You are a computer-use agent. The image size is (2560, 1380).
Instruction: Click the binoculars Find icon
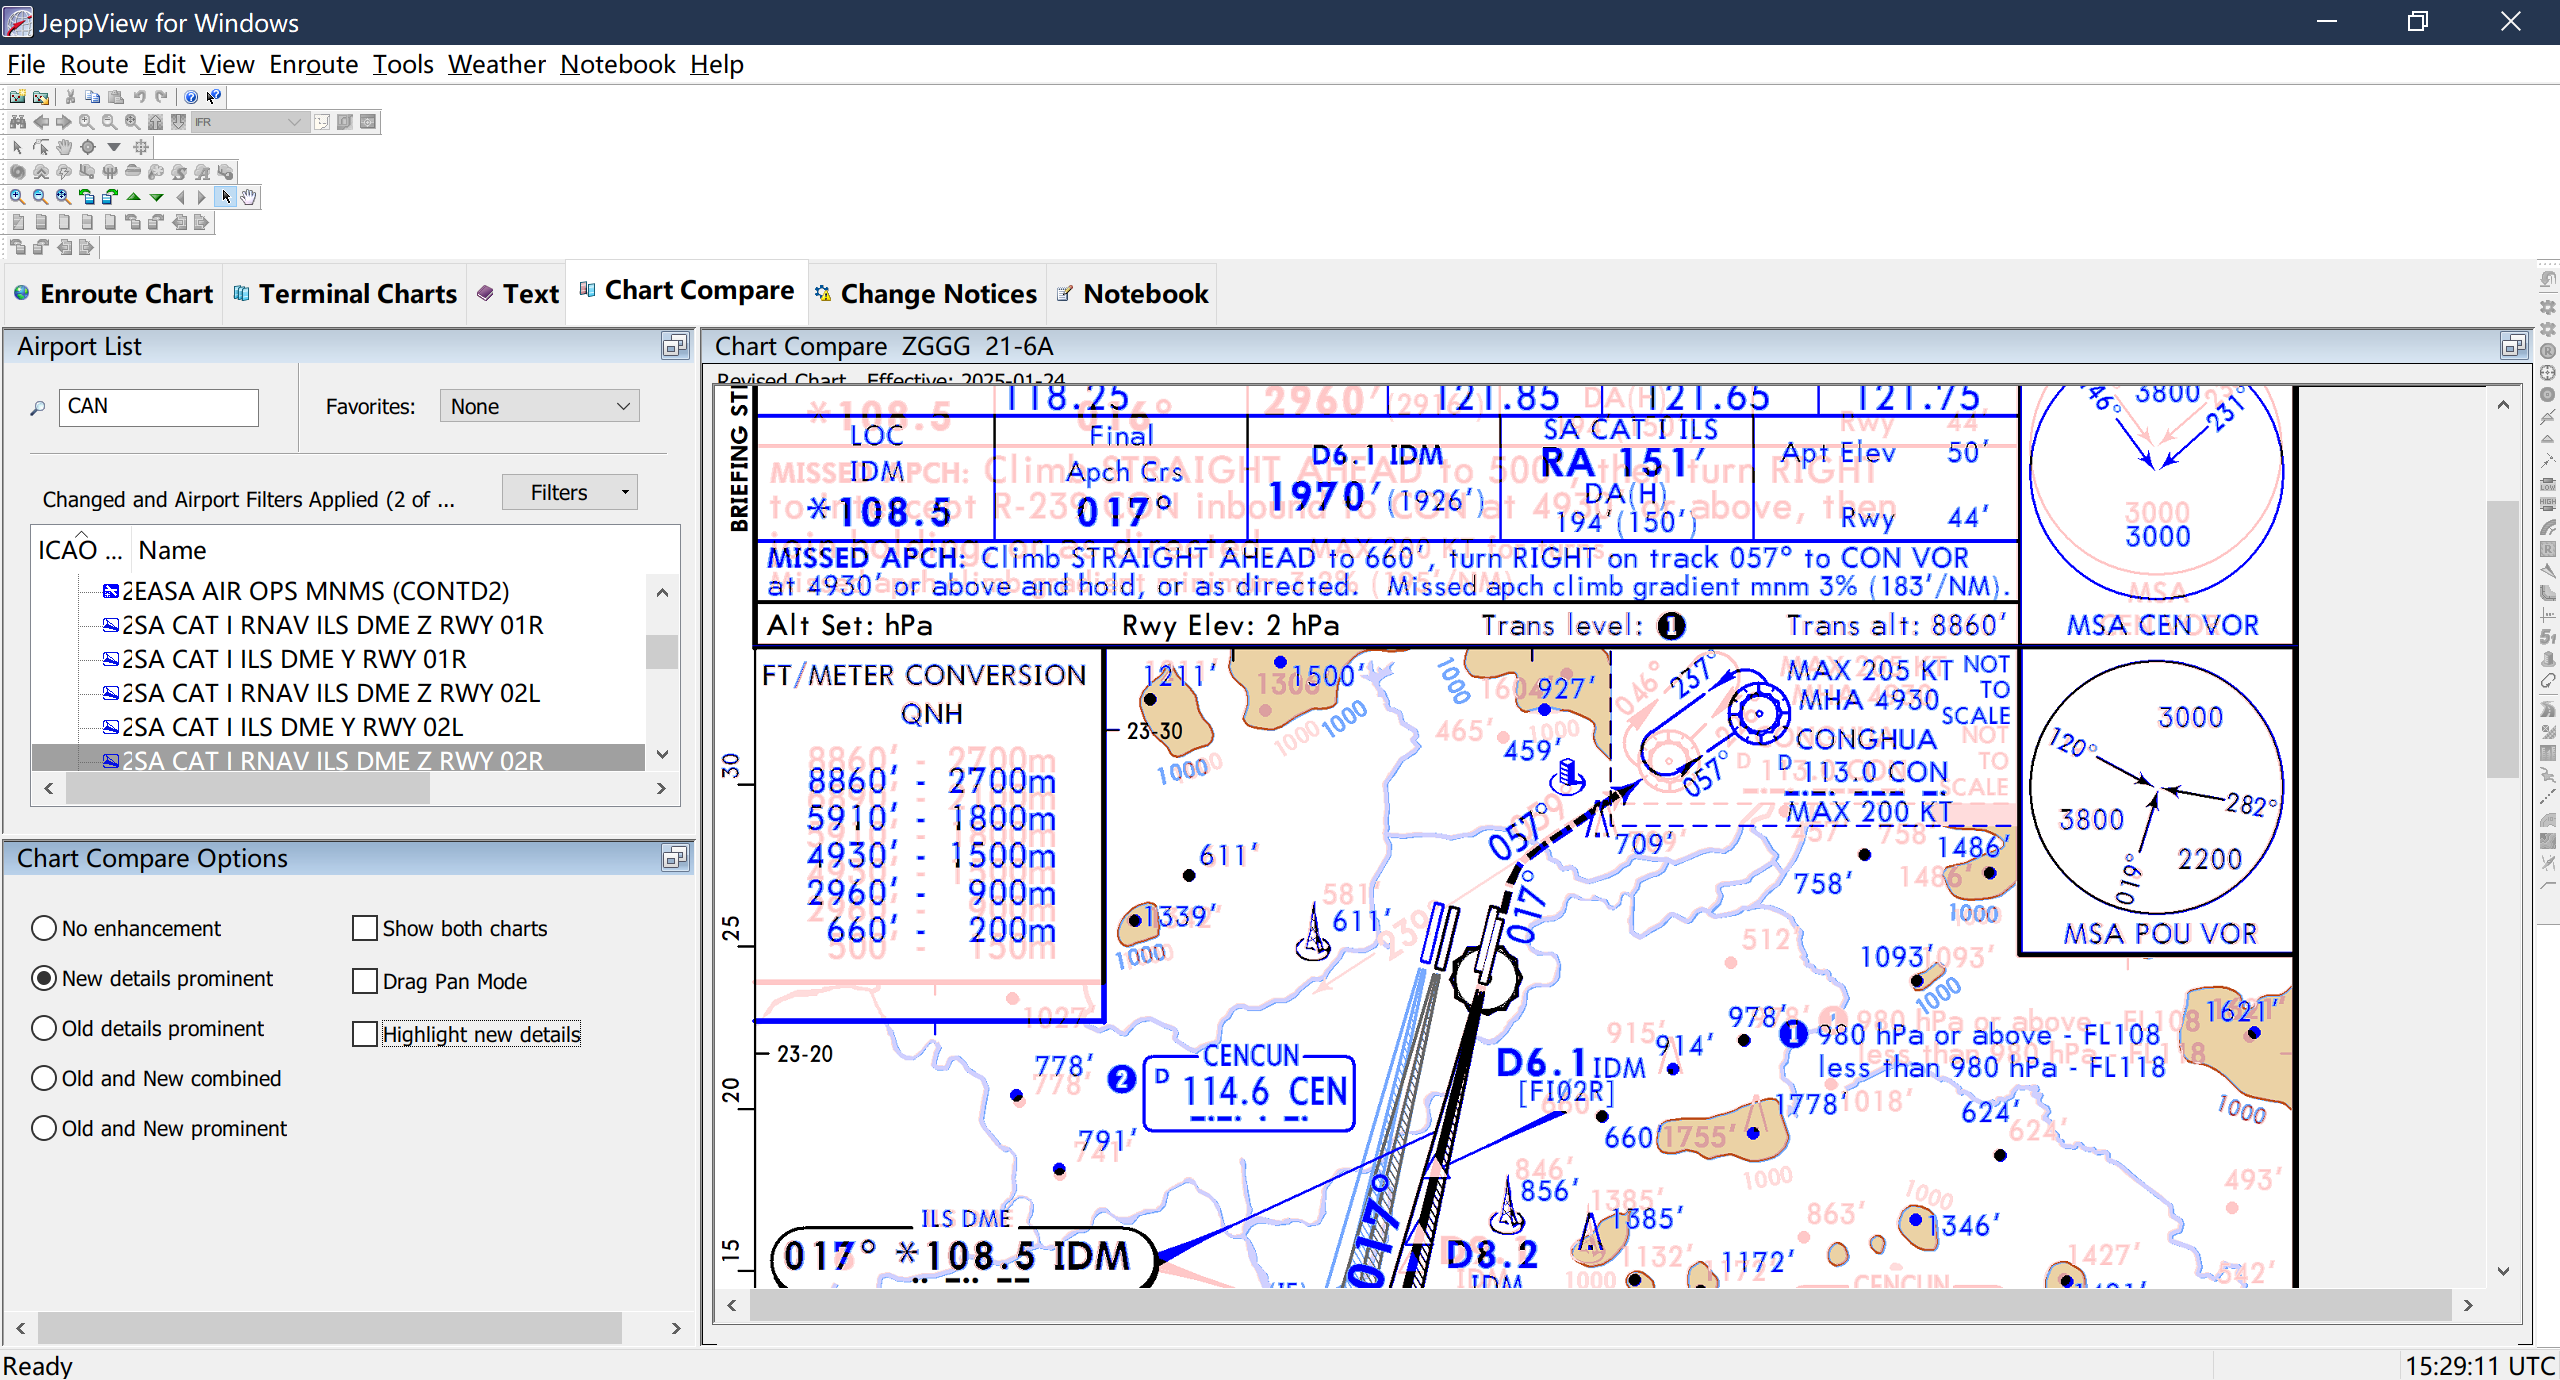pyautogui.click(x=17, y=122)
